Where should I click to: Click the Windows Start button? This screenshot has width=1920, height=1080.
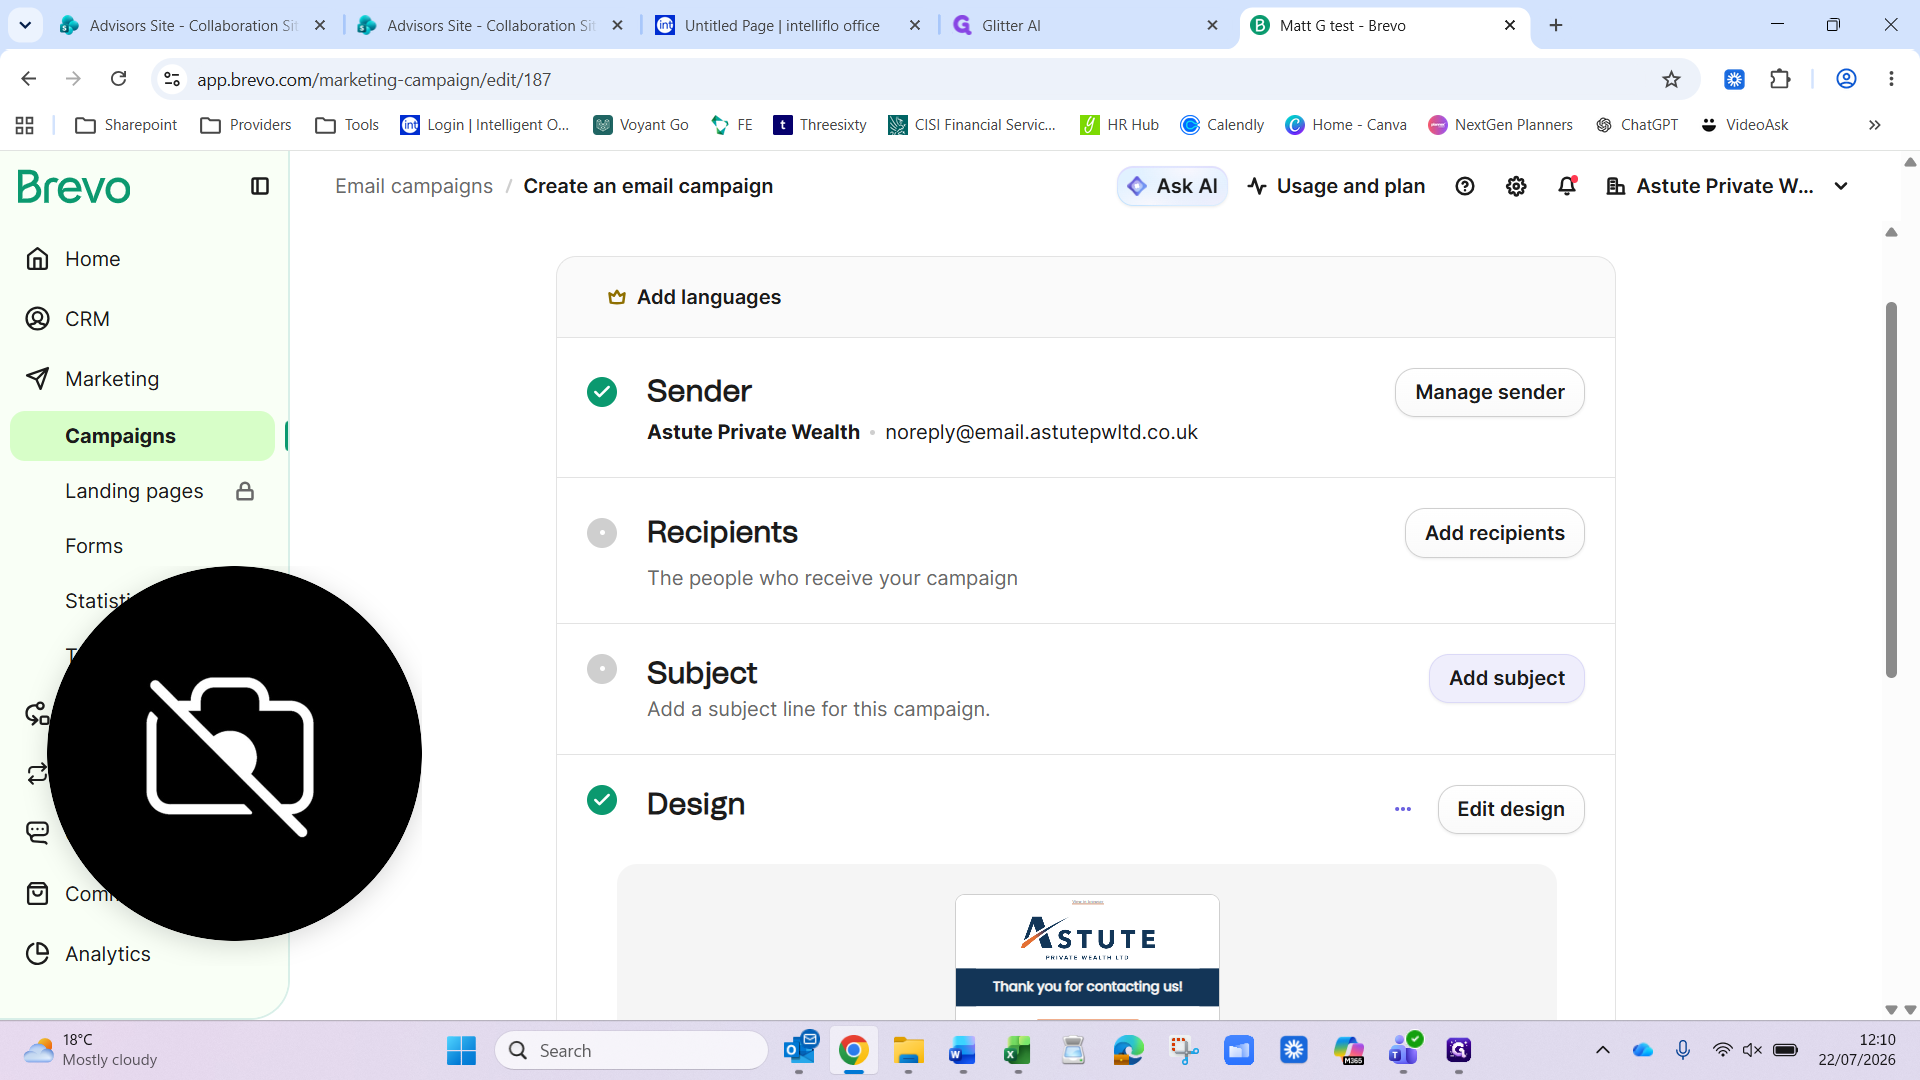tap(461, 1050)
